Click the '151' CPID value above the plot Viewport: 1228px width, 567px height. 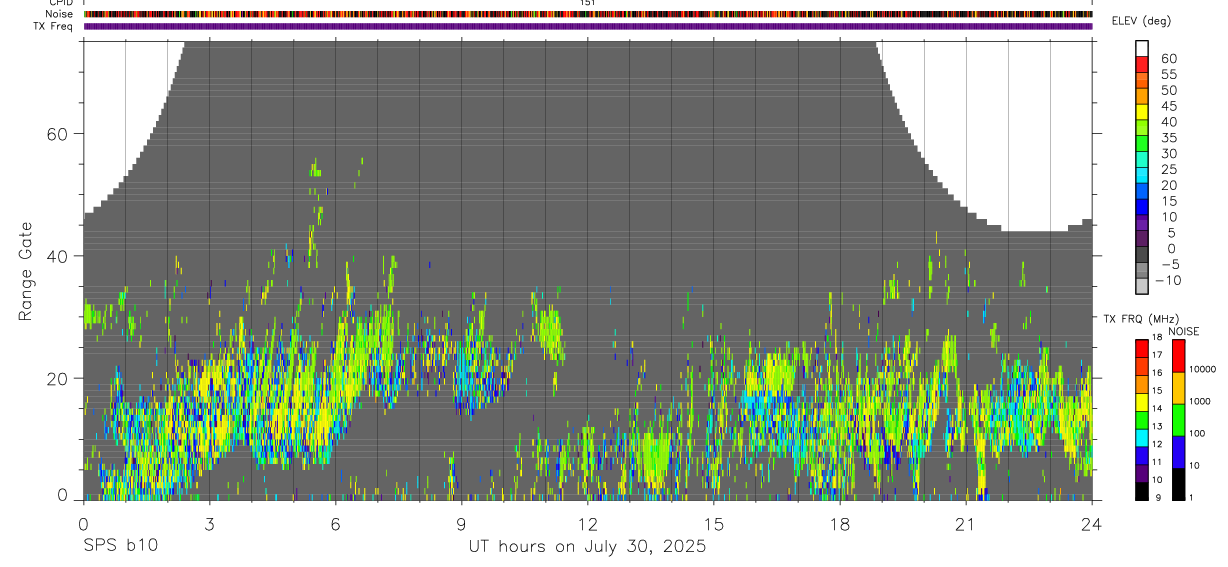(587, 3)
